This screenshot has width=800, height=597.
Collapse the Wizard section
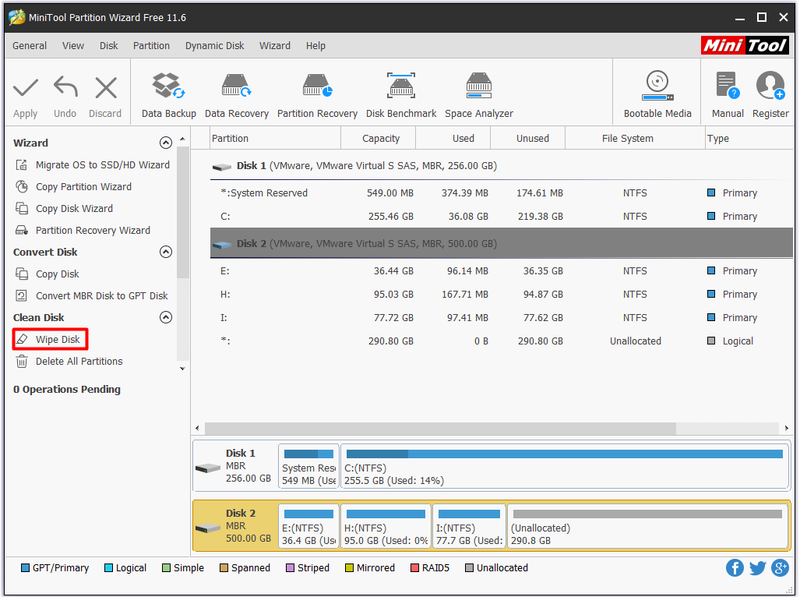[166, 142]
